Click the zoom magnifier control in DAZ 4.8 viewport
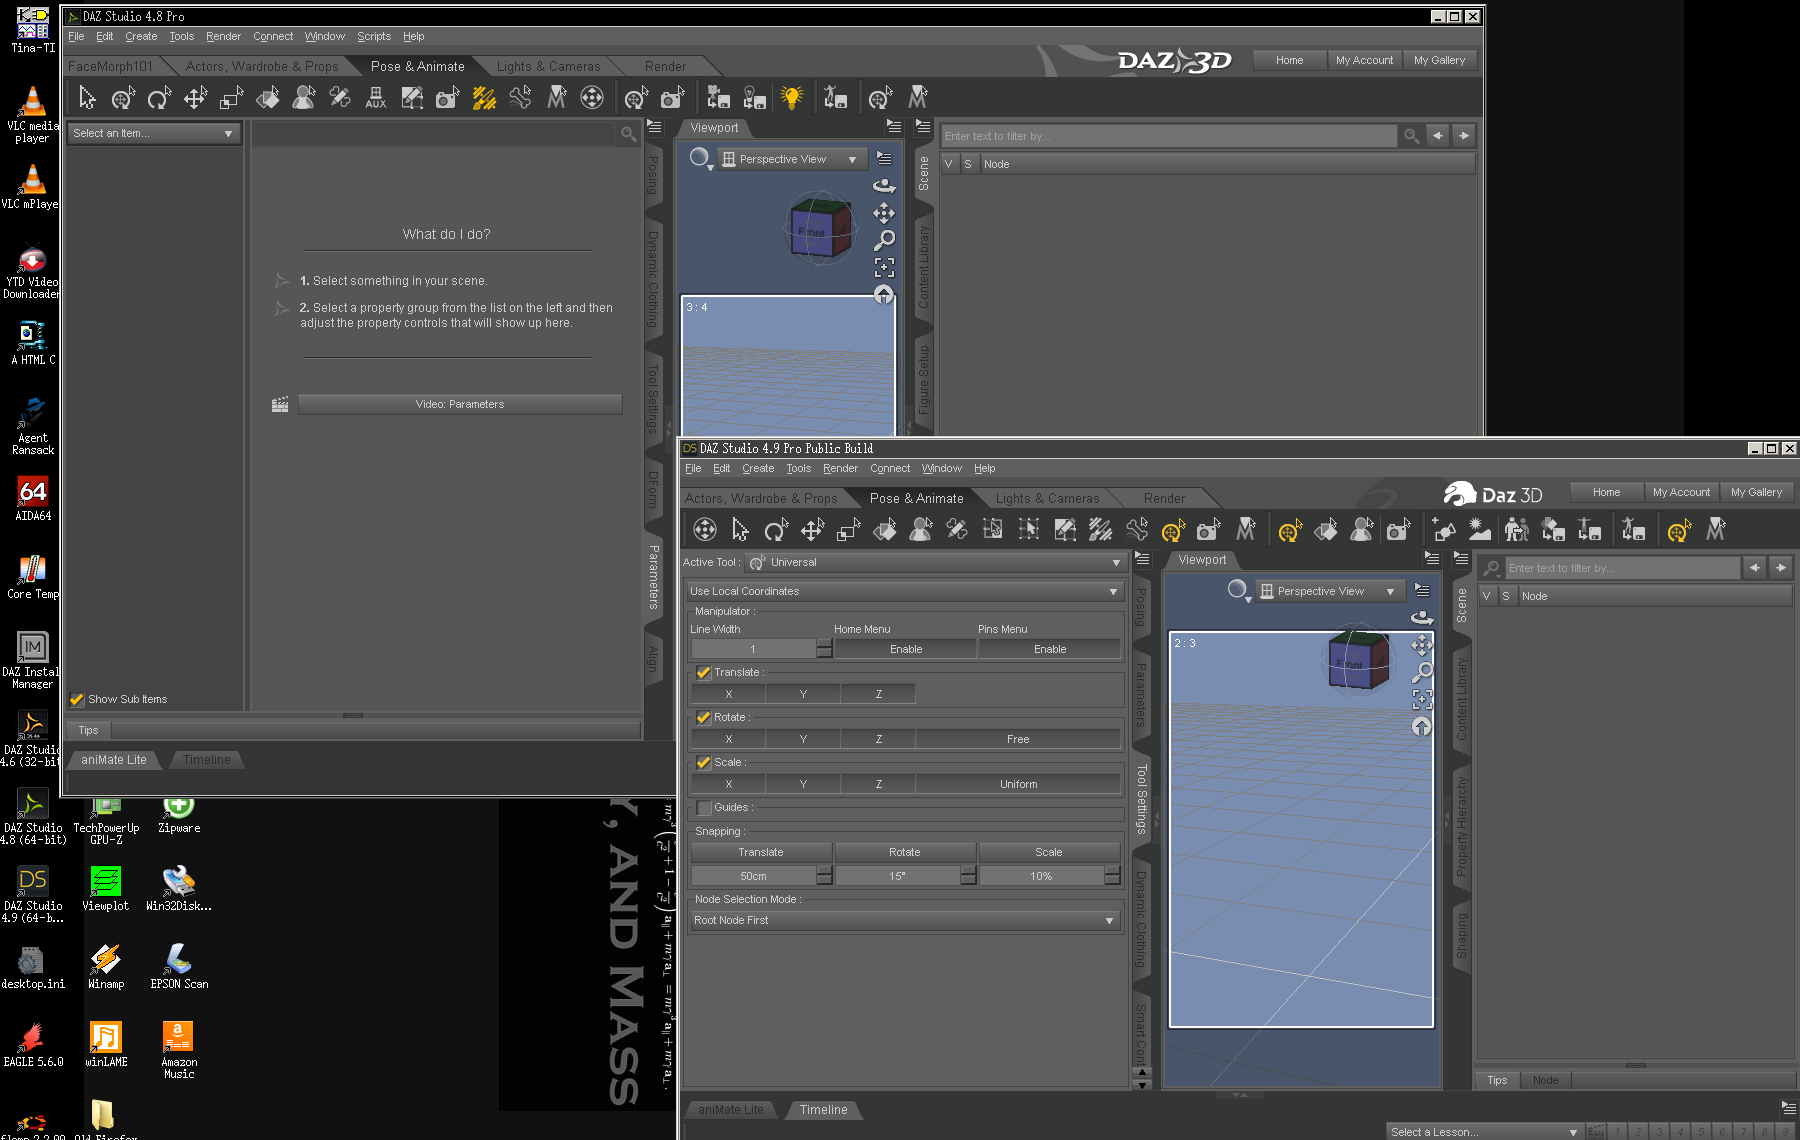 pyautogui.click(x=884, y=240)
